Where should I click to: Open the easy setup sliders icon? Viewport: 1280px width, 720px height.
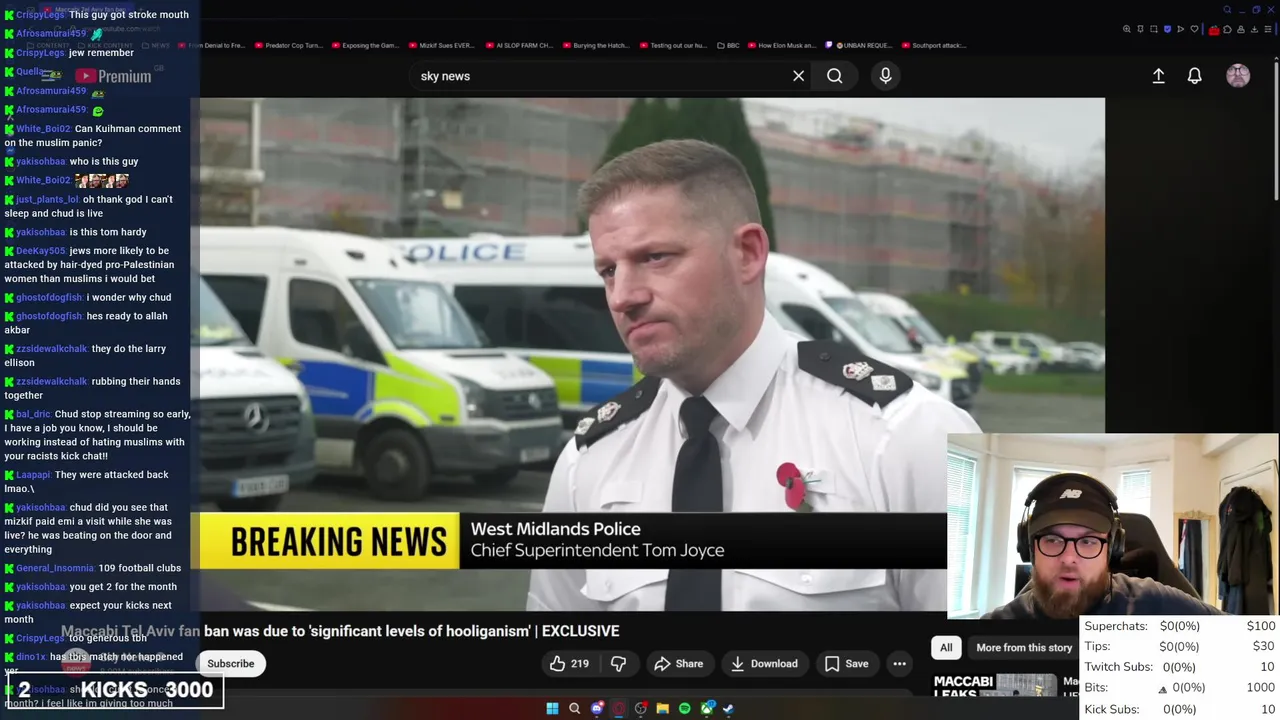1268,29
